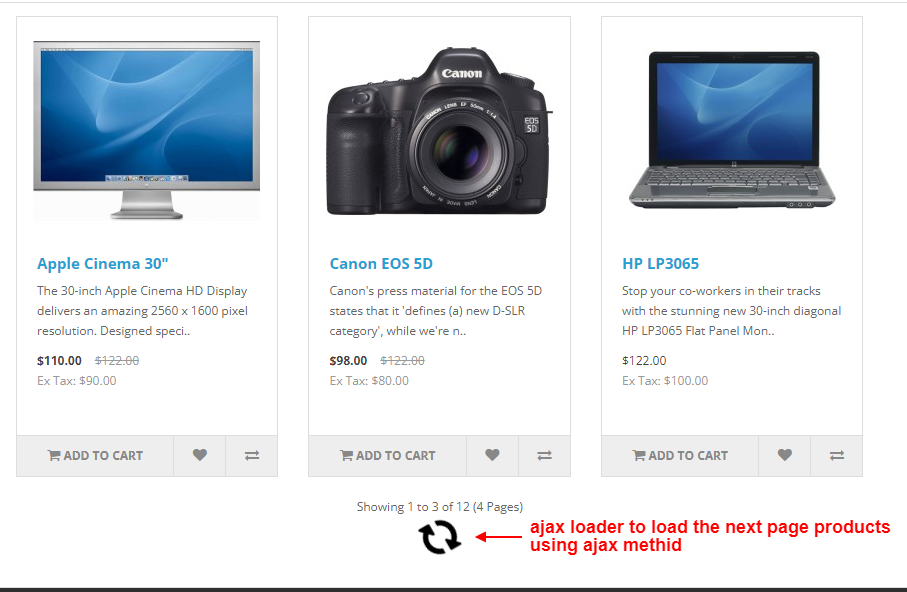Open the HP LP3065 product link
Image resolution: width=907 pixels, height=592 pixels.
(661, 264)
